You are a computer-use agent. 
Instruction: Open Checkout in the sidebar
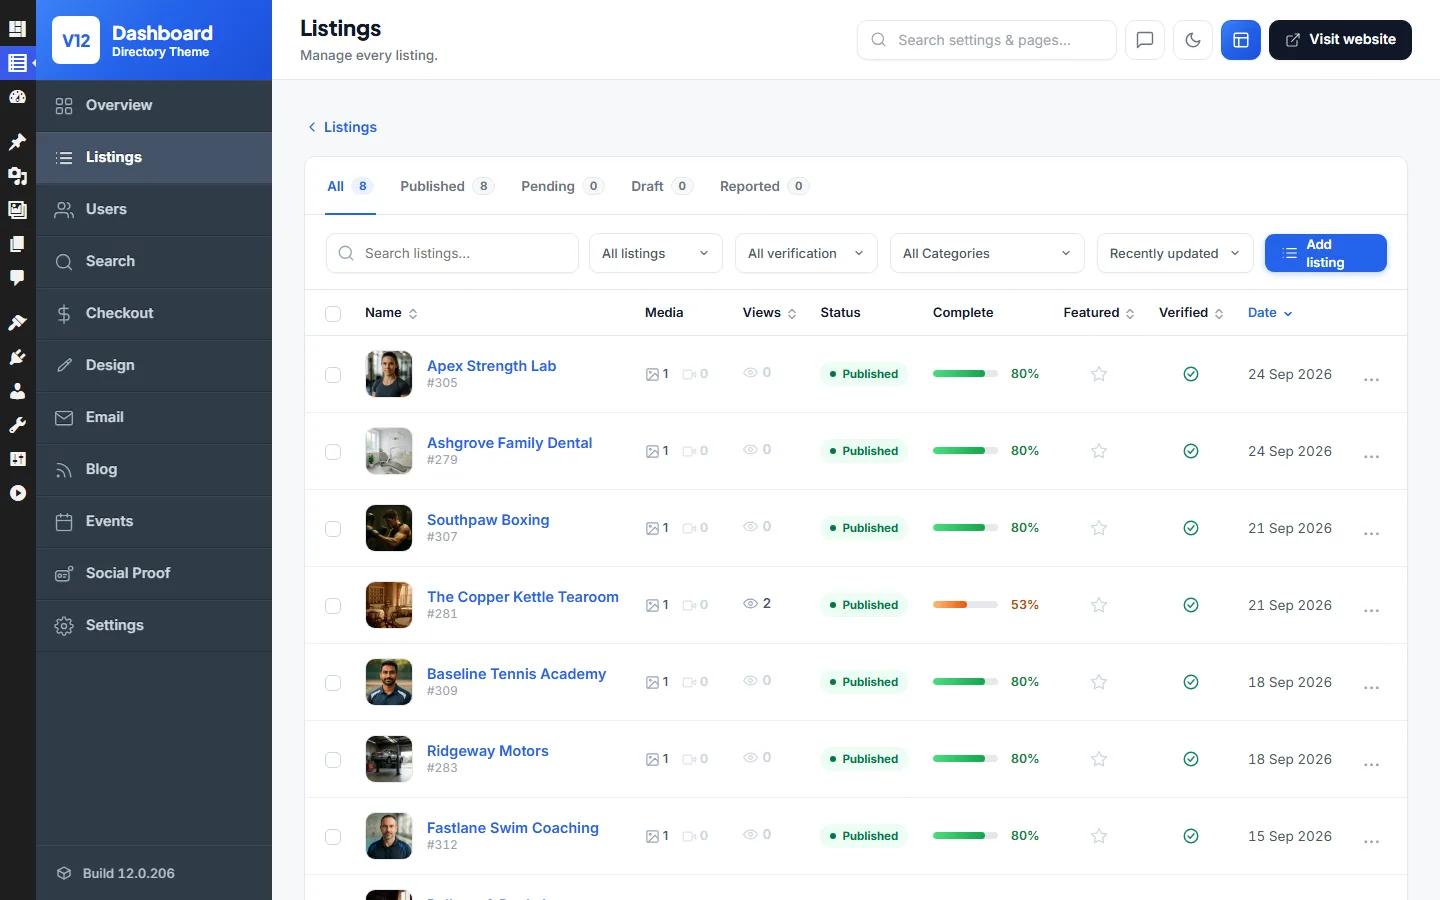click(154, 313)
